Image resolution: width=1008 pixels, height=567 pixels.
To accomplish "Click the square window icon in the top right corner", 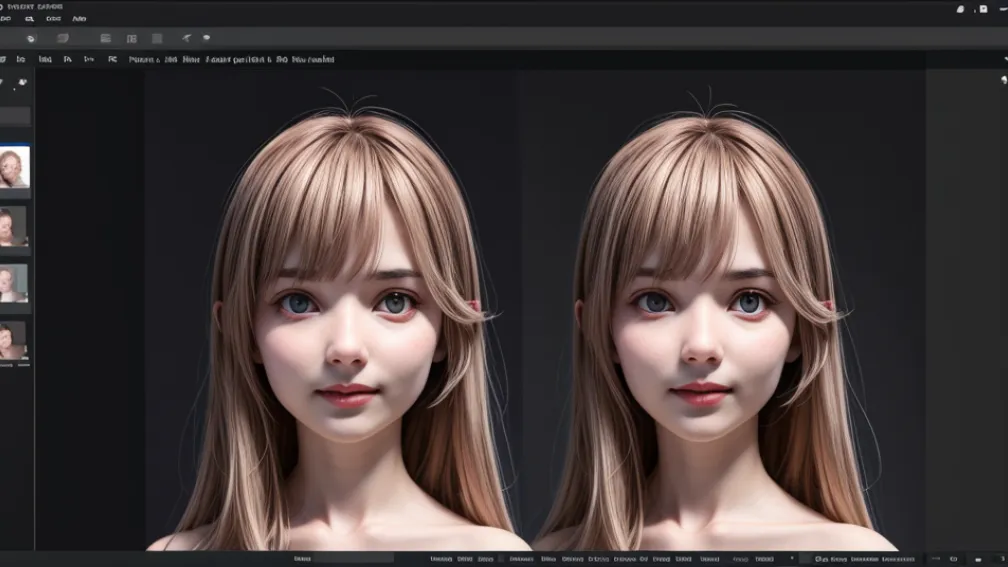I will click(x=983, y=9).
